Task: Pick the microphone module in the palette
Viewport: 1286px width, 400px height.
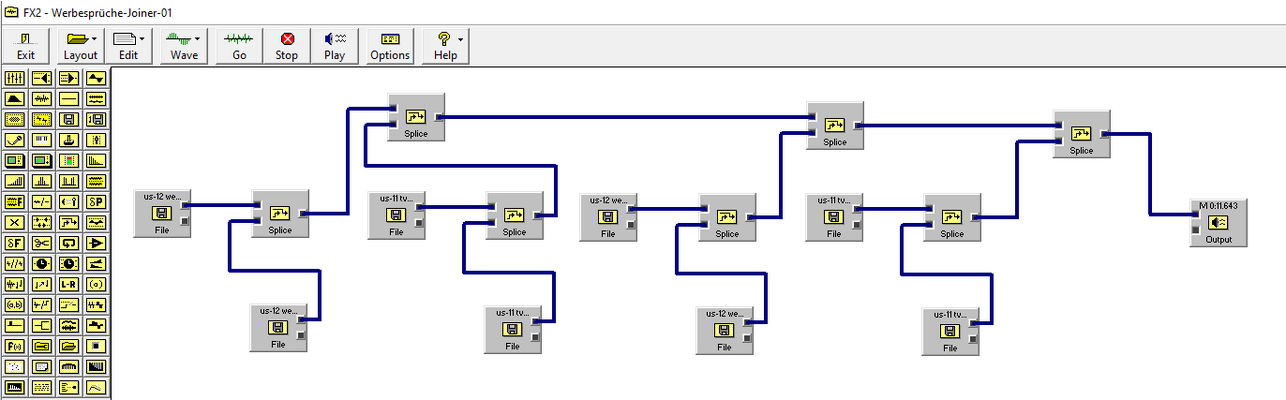Action: (x=15, y=139)
